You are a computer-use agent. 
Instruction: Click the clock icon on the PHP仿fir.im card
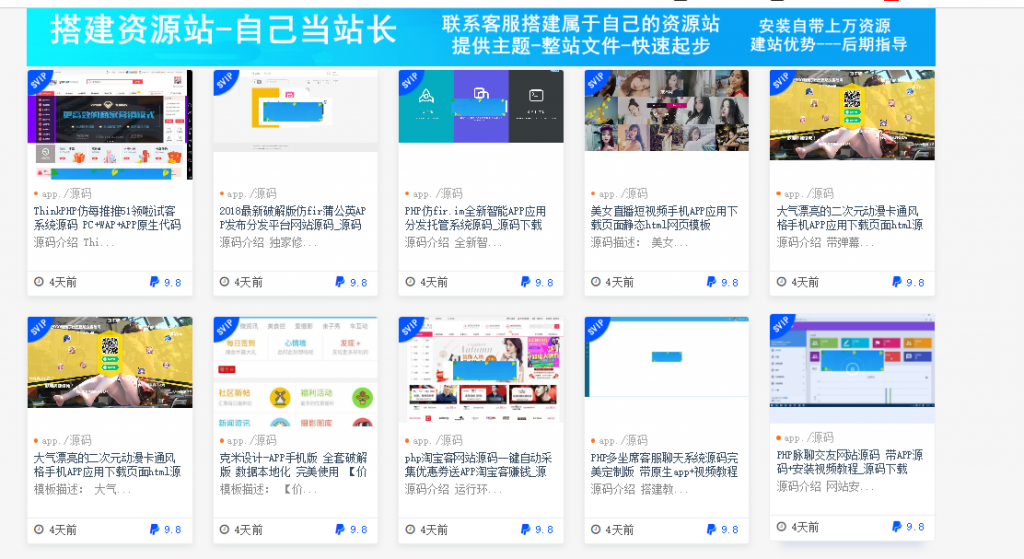(x=410, y=281)
